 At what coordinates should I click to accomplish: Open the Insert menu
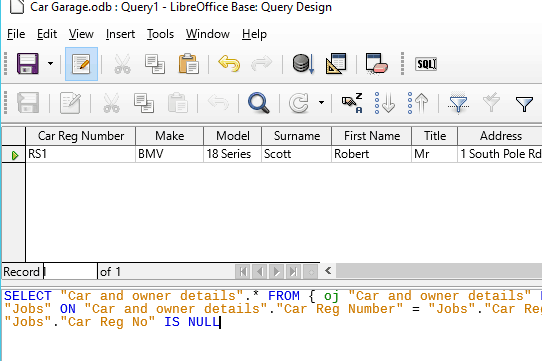coord(120,34)
